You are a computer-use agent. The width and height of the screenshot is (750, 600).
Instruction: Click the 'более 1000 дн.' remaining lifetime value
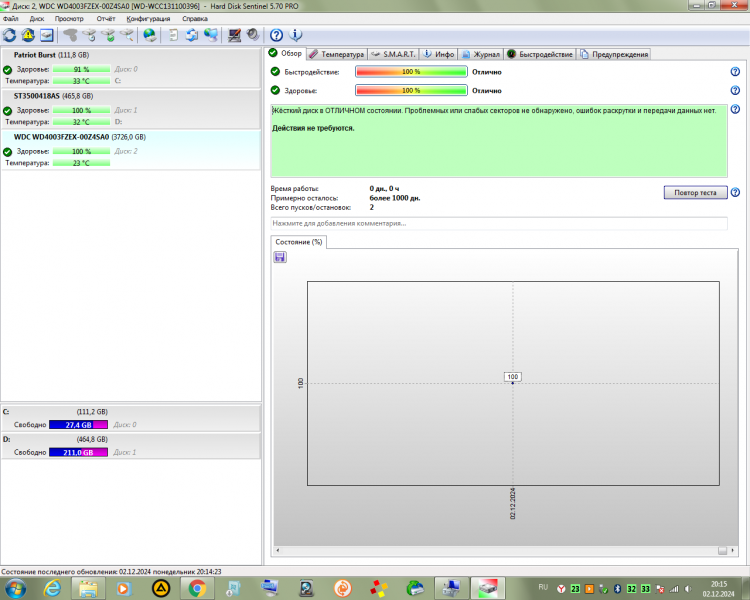coord(395,198)
